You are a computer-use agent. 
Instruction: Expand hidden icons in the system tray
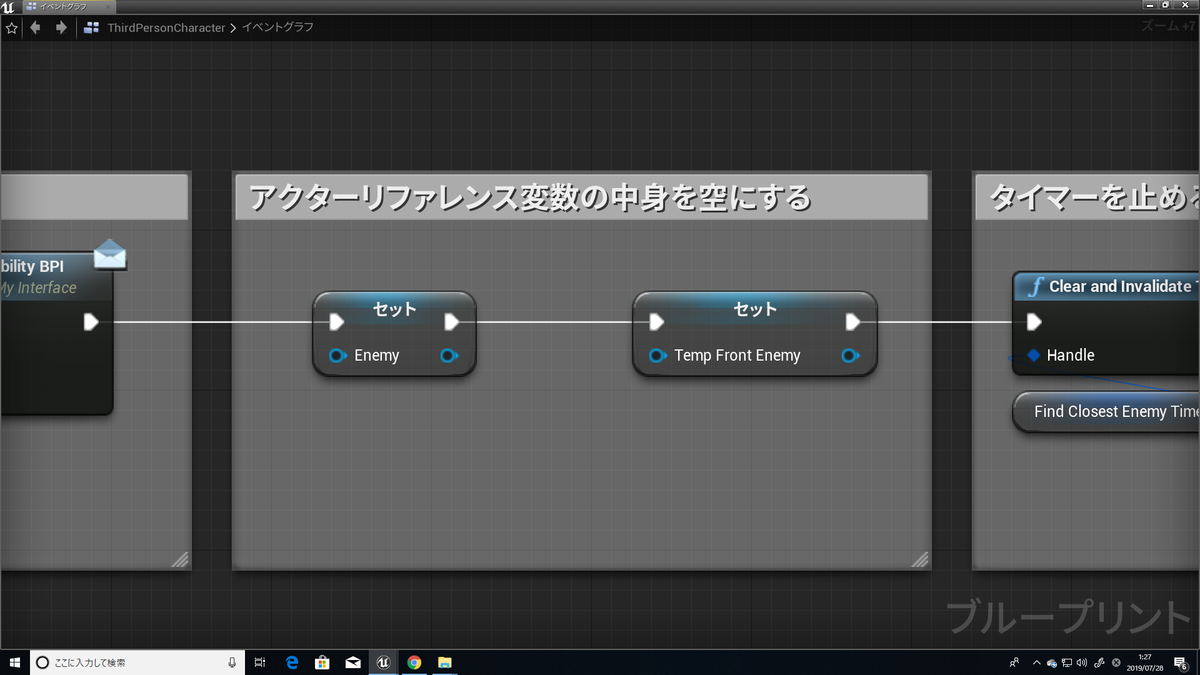pyautogui.click(x=1036, y=662)
